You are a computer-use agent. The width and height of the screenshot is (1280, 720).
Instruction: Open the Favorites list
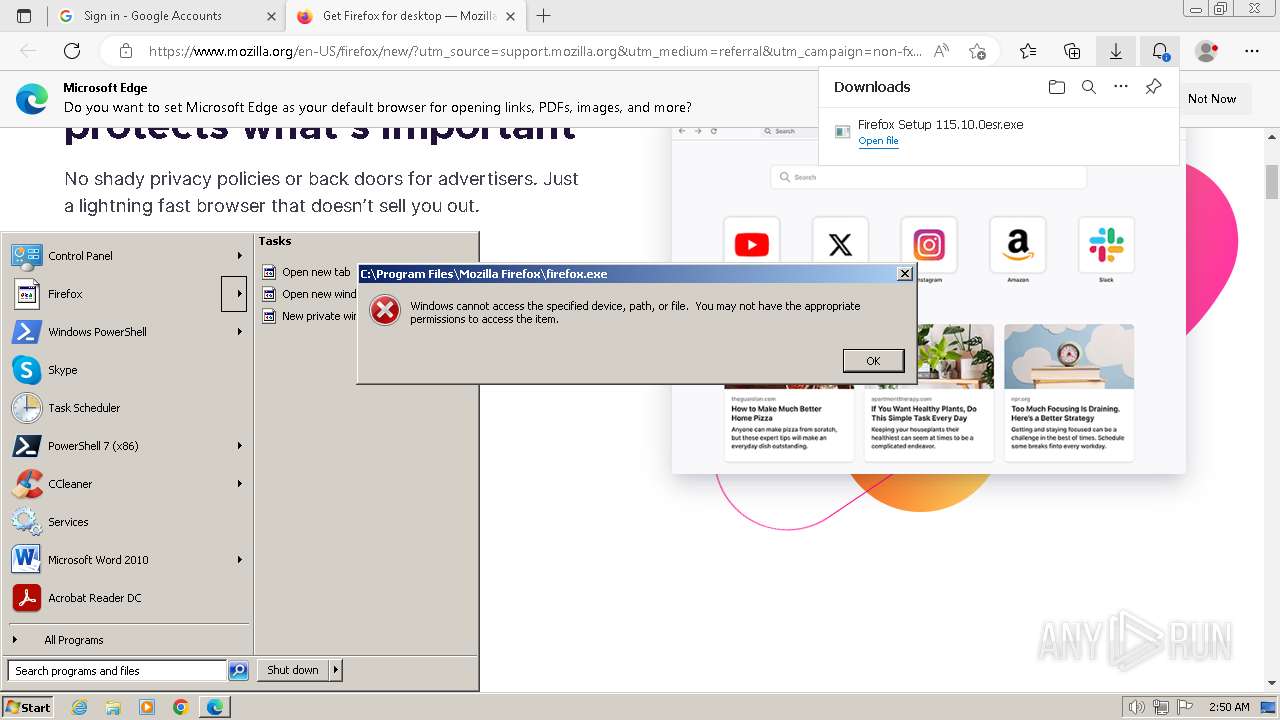point(1028,51)
